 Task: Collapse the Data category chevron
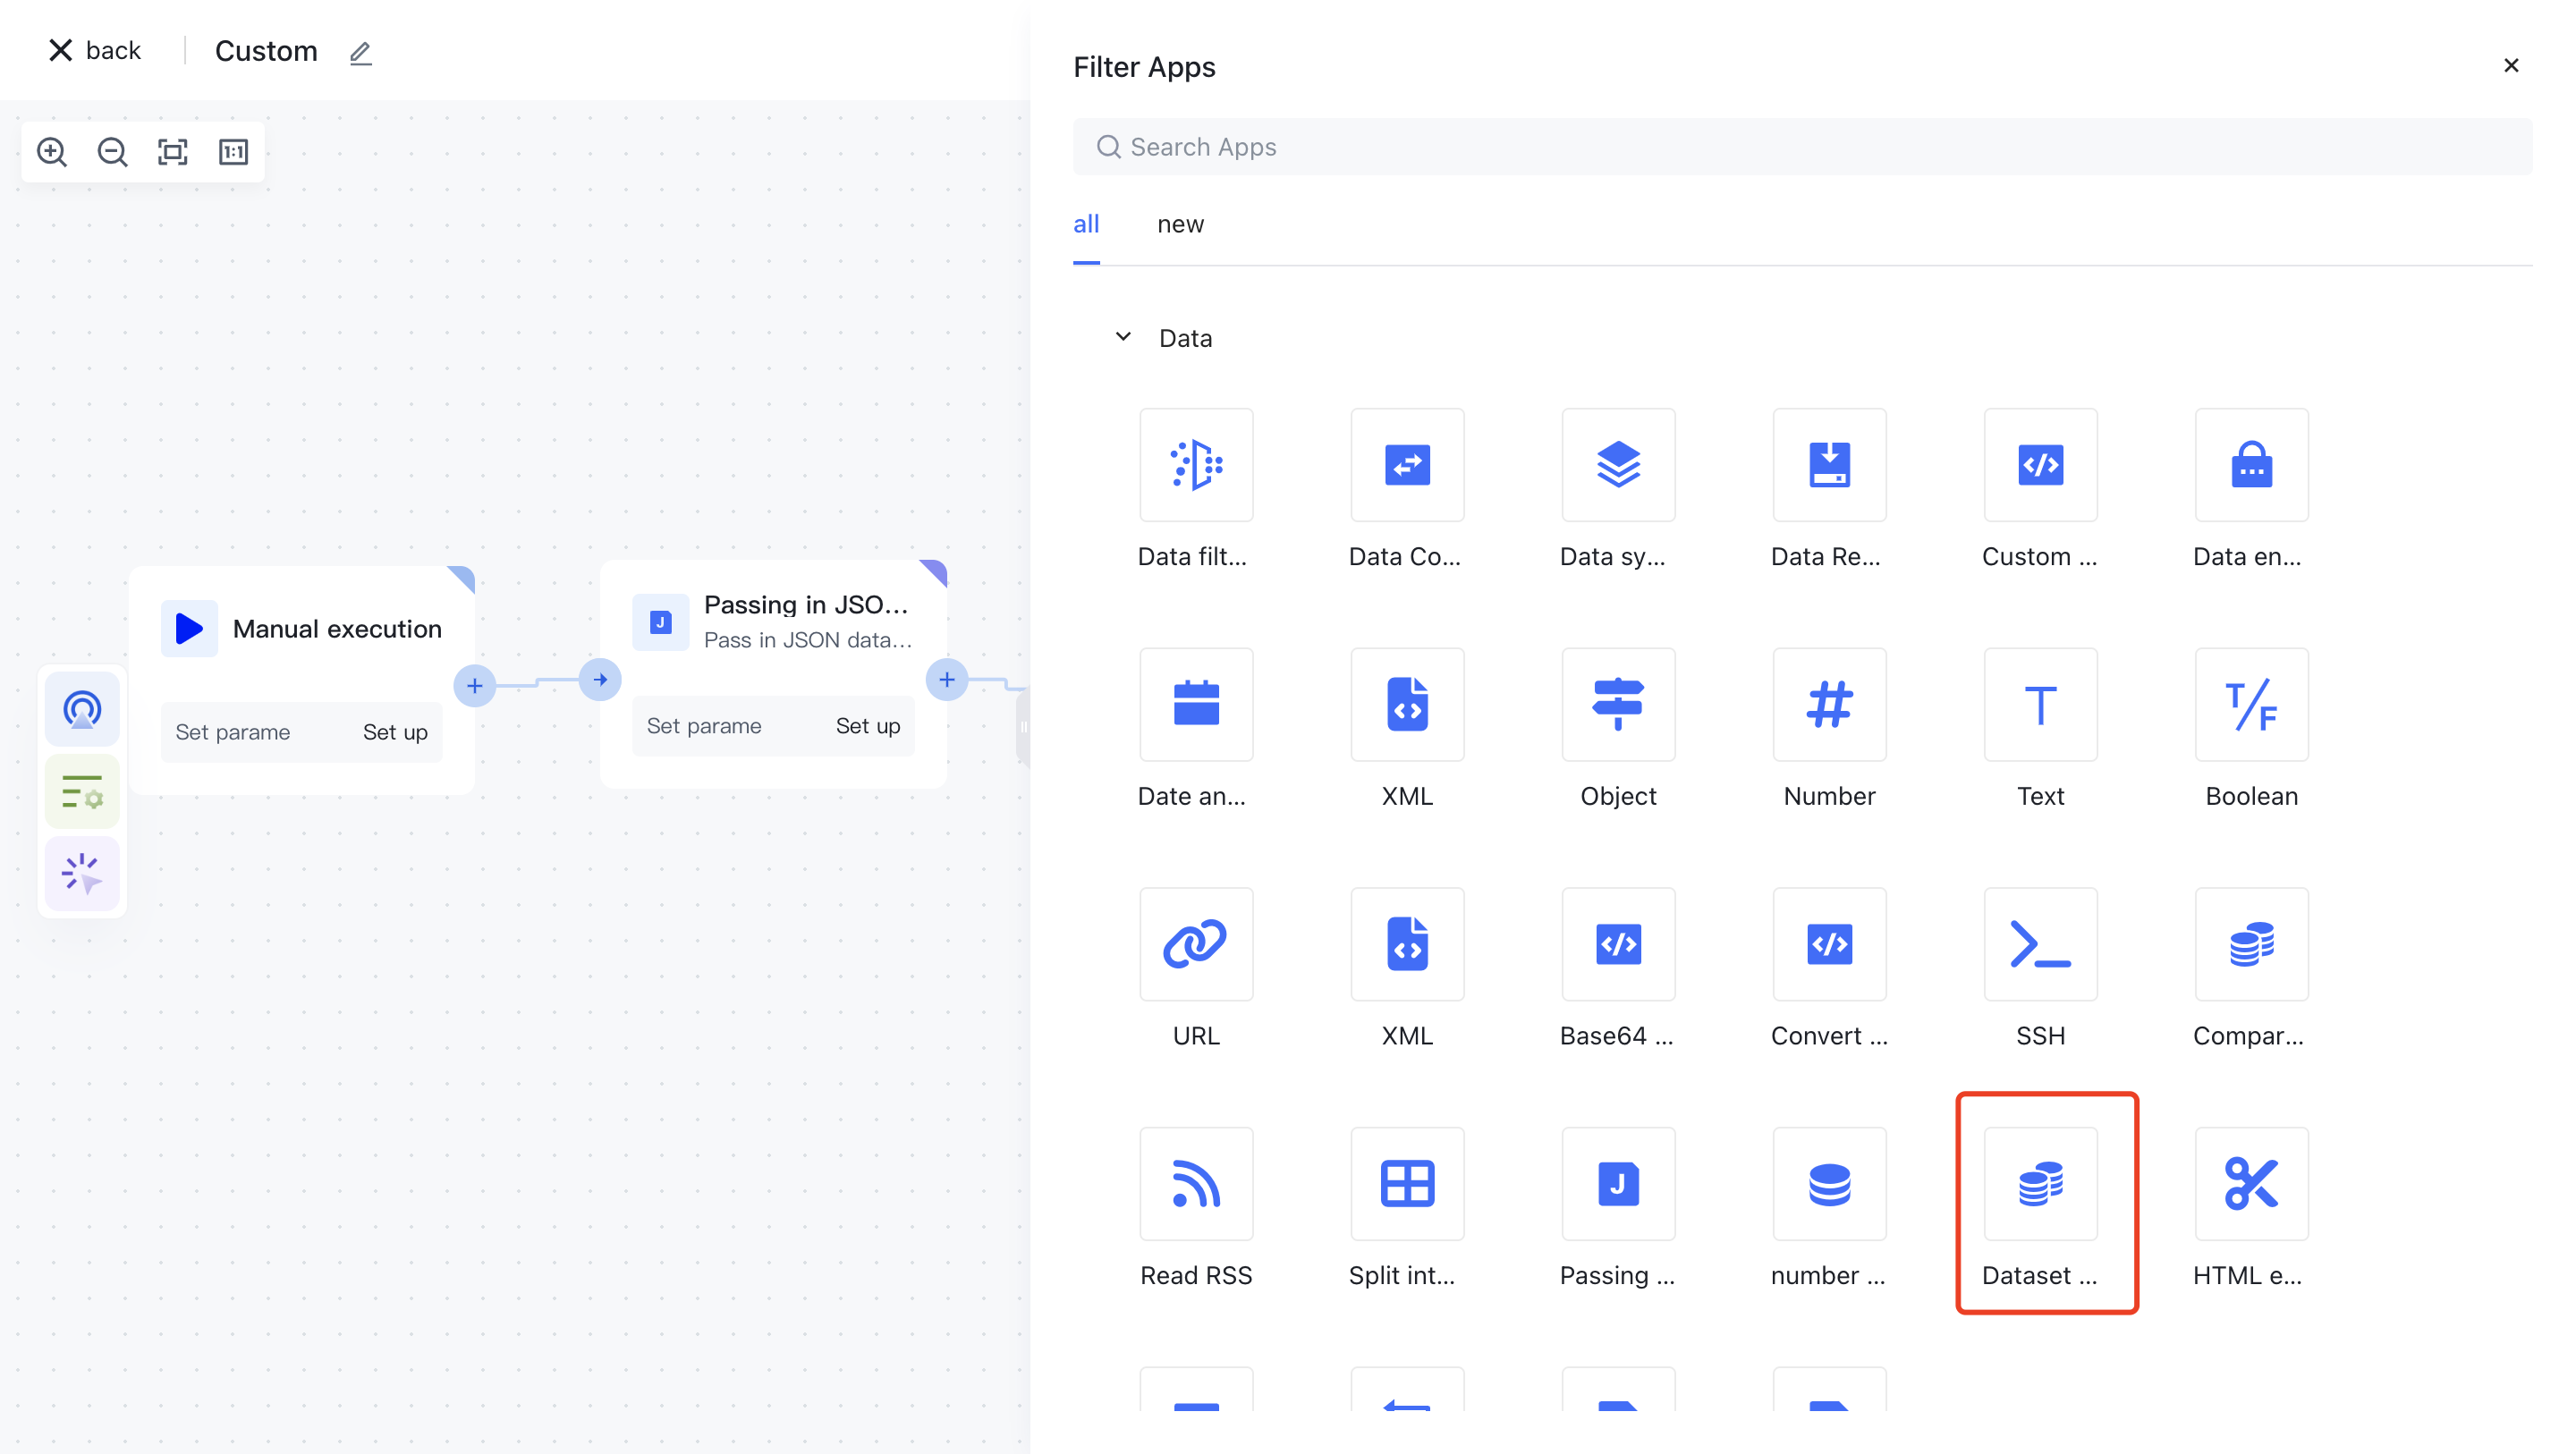[1123, 337]
